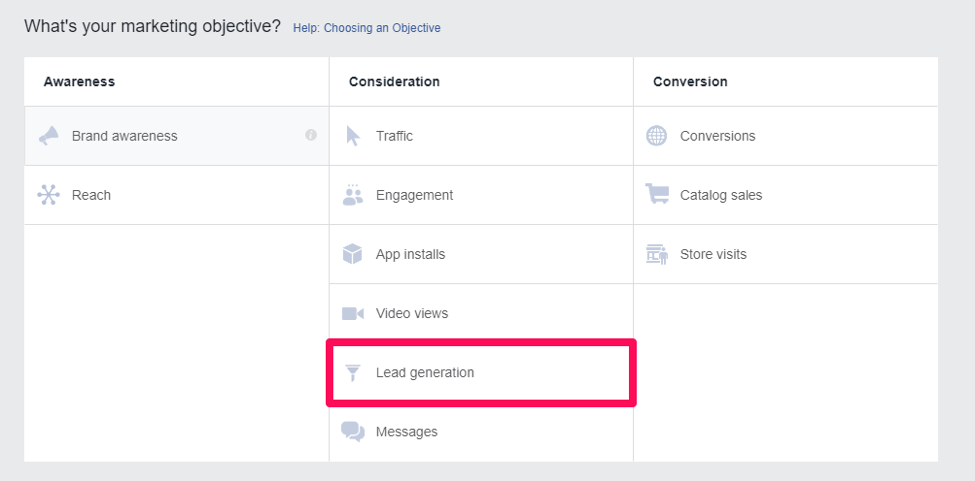The height and width of the screenshot is (481, 975).
Task: Show info tooltip for Brand awareness
Action: 311,135
